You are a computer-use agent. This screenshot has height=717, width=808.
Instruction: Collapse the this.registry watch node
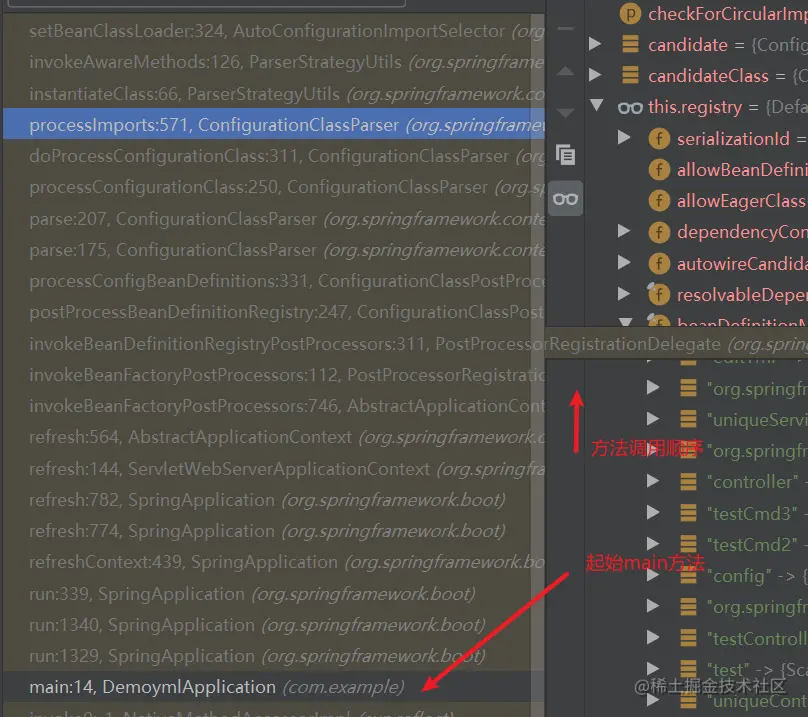(x=597, y=106)
